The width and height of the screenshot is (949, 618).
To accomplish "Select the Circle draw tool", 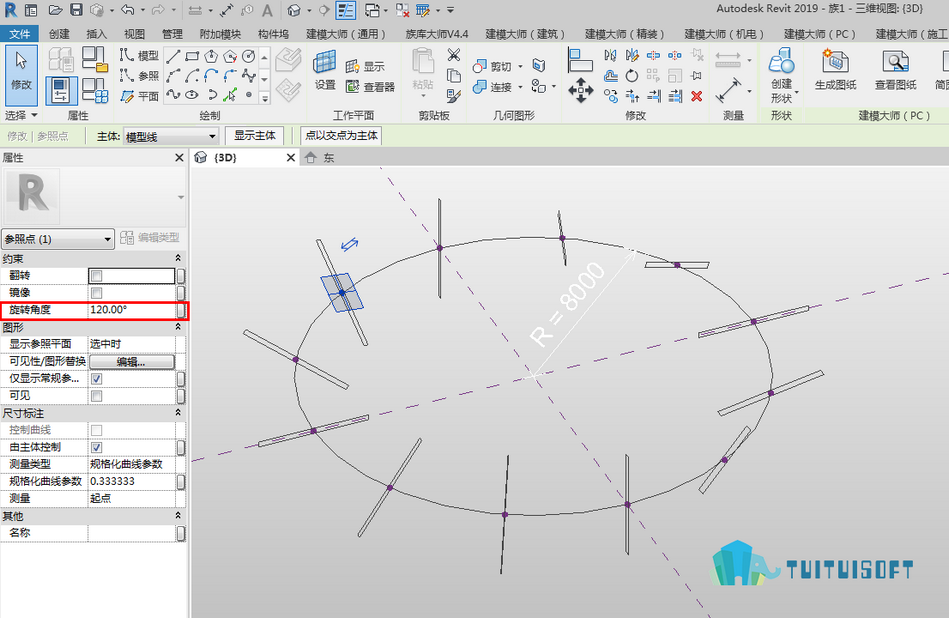I will 248,56.
